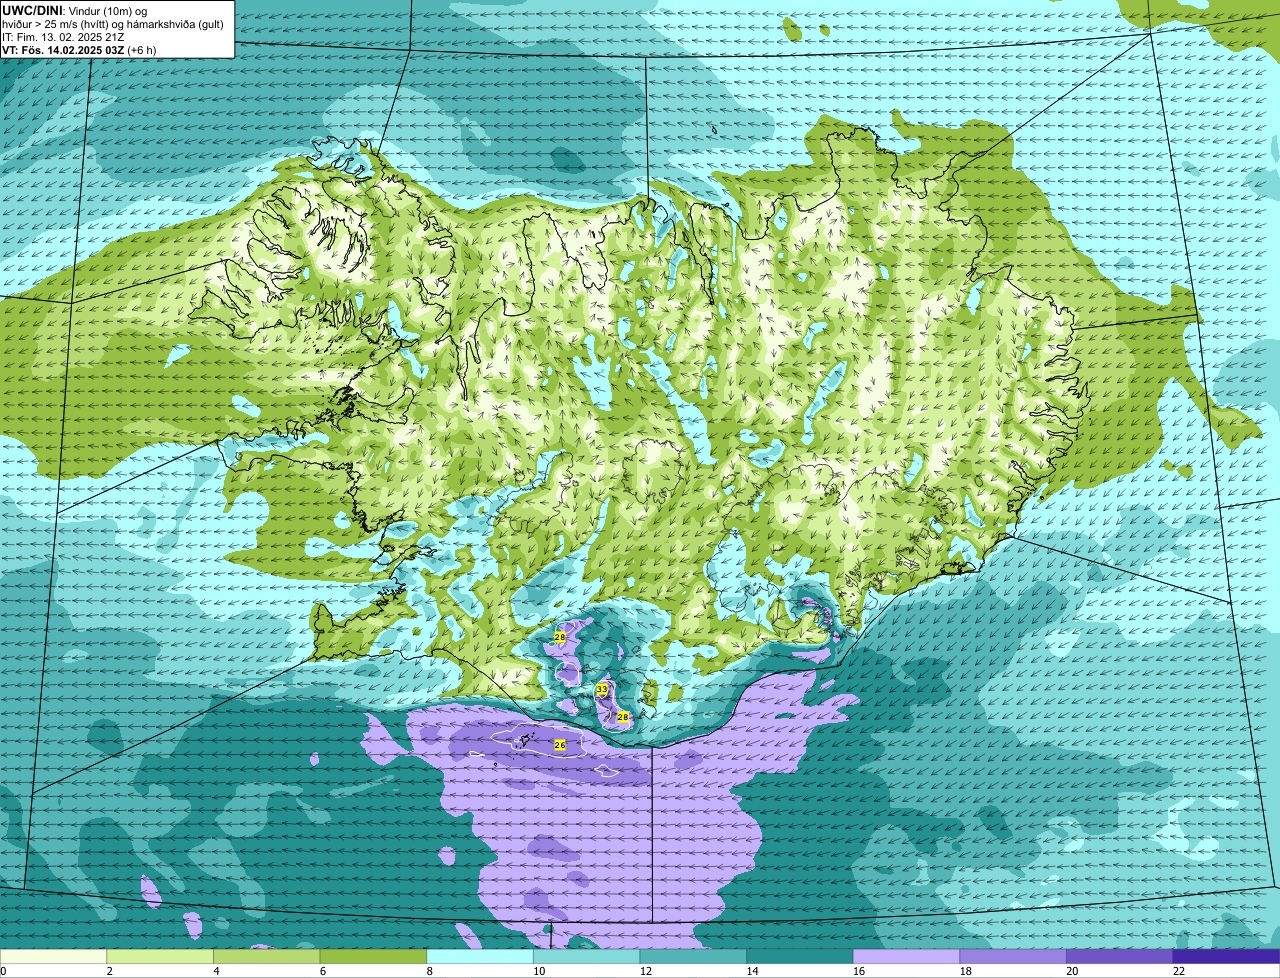Pick the 12–14 m/s teal legend swatch

pos(693,956)
